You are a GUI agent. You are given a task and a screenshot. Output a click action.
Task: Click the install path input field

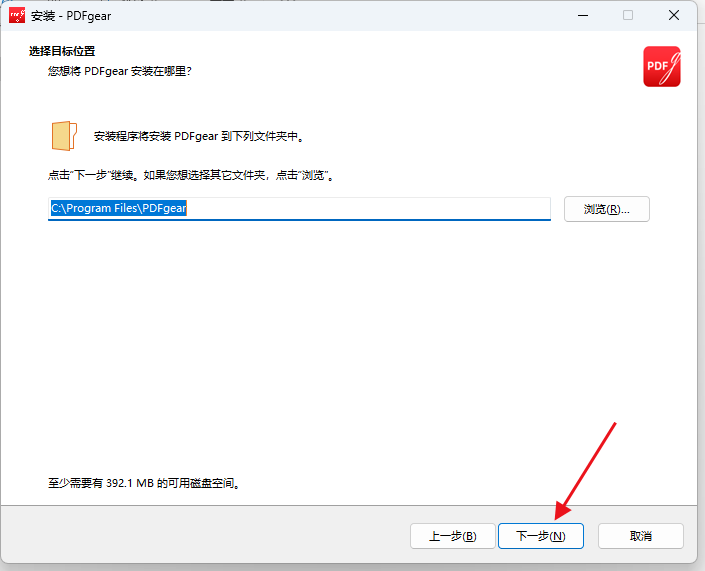pyautogui.click(x=299, y=209)
